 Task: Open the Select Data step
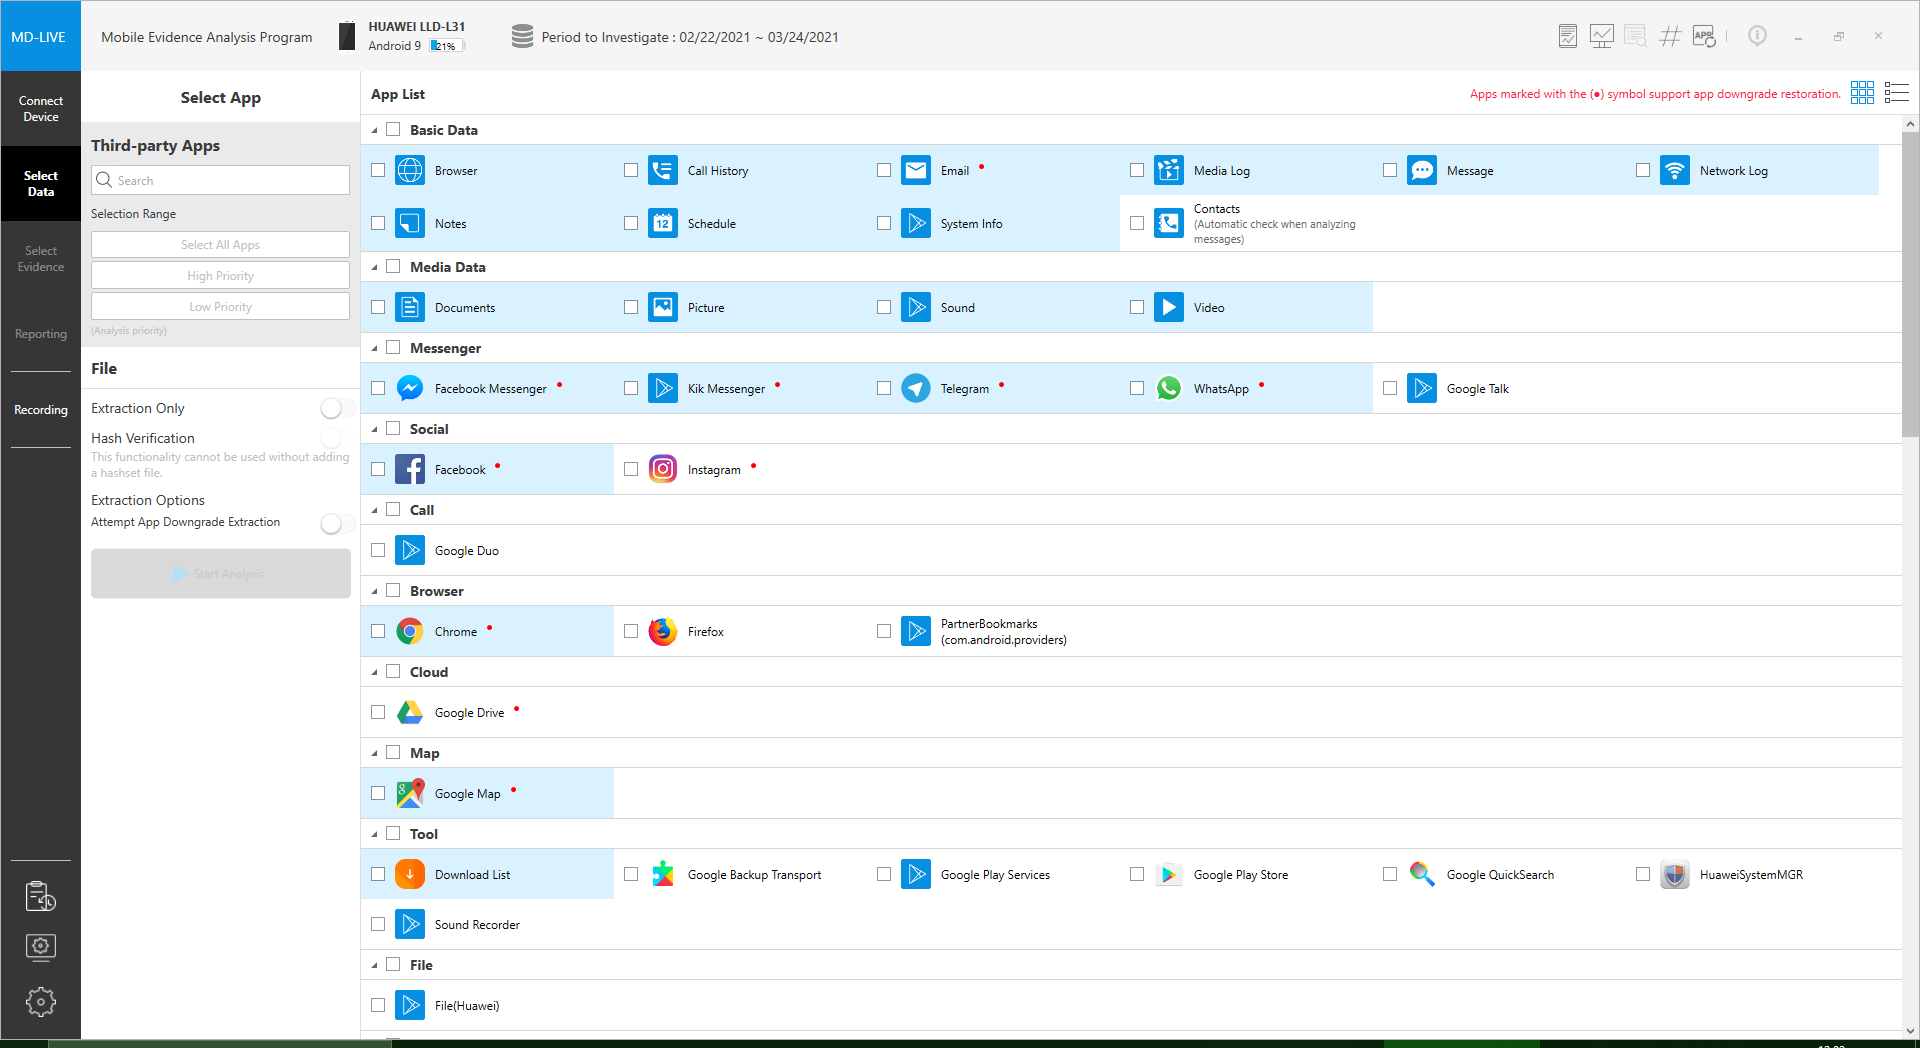pos(41,184)
